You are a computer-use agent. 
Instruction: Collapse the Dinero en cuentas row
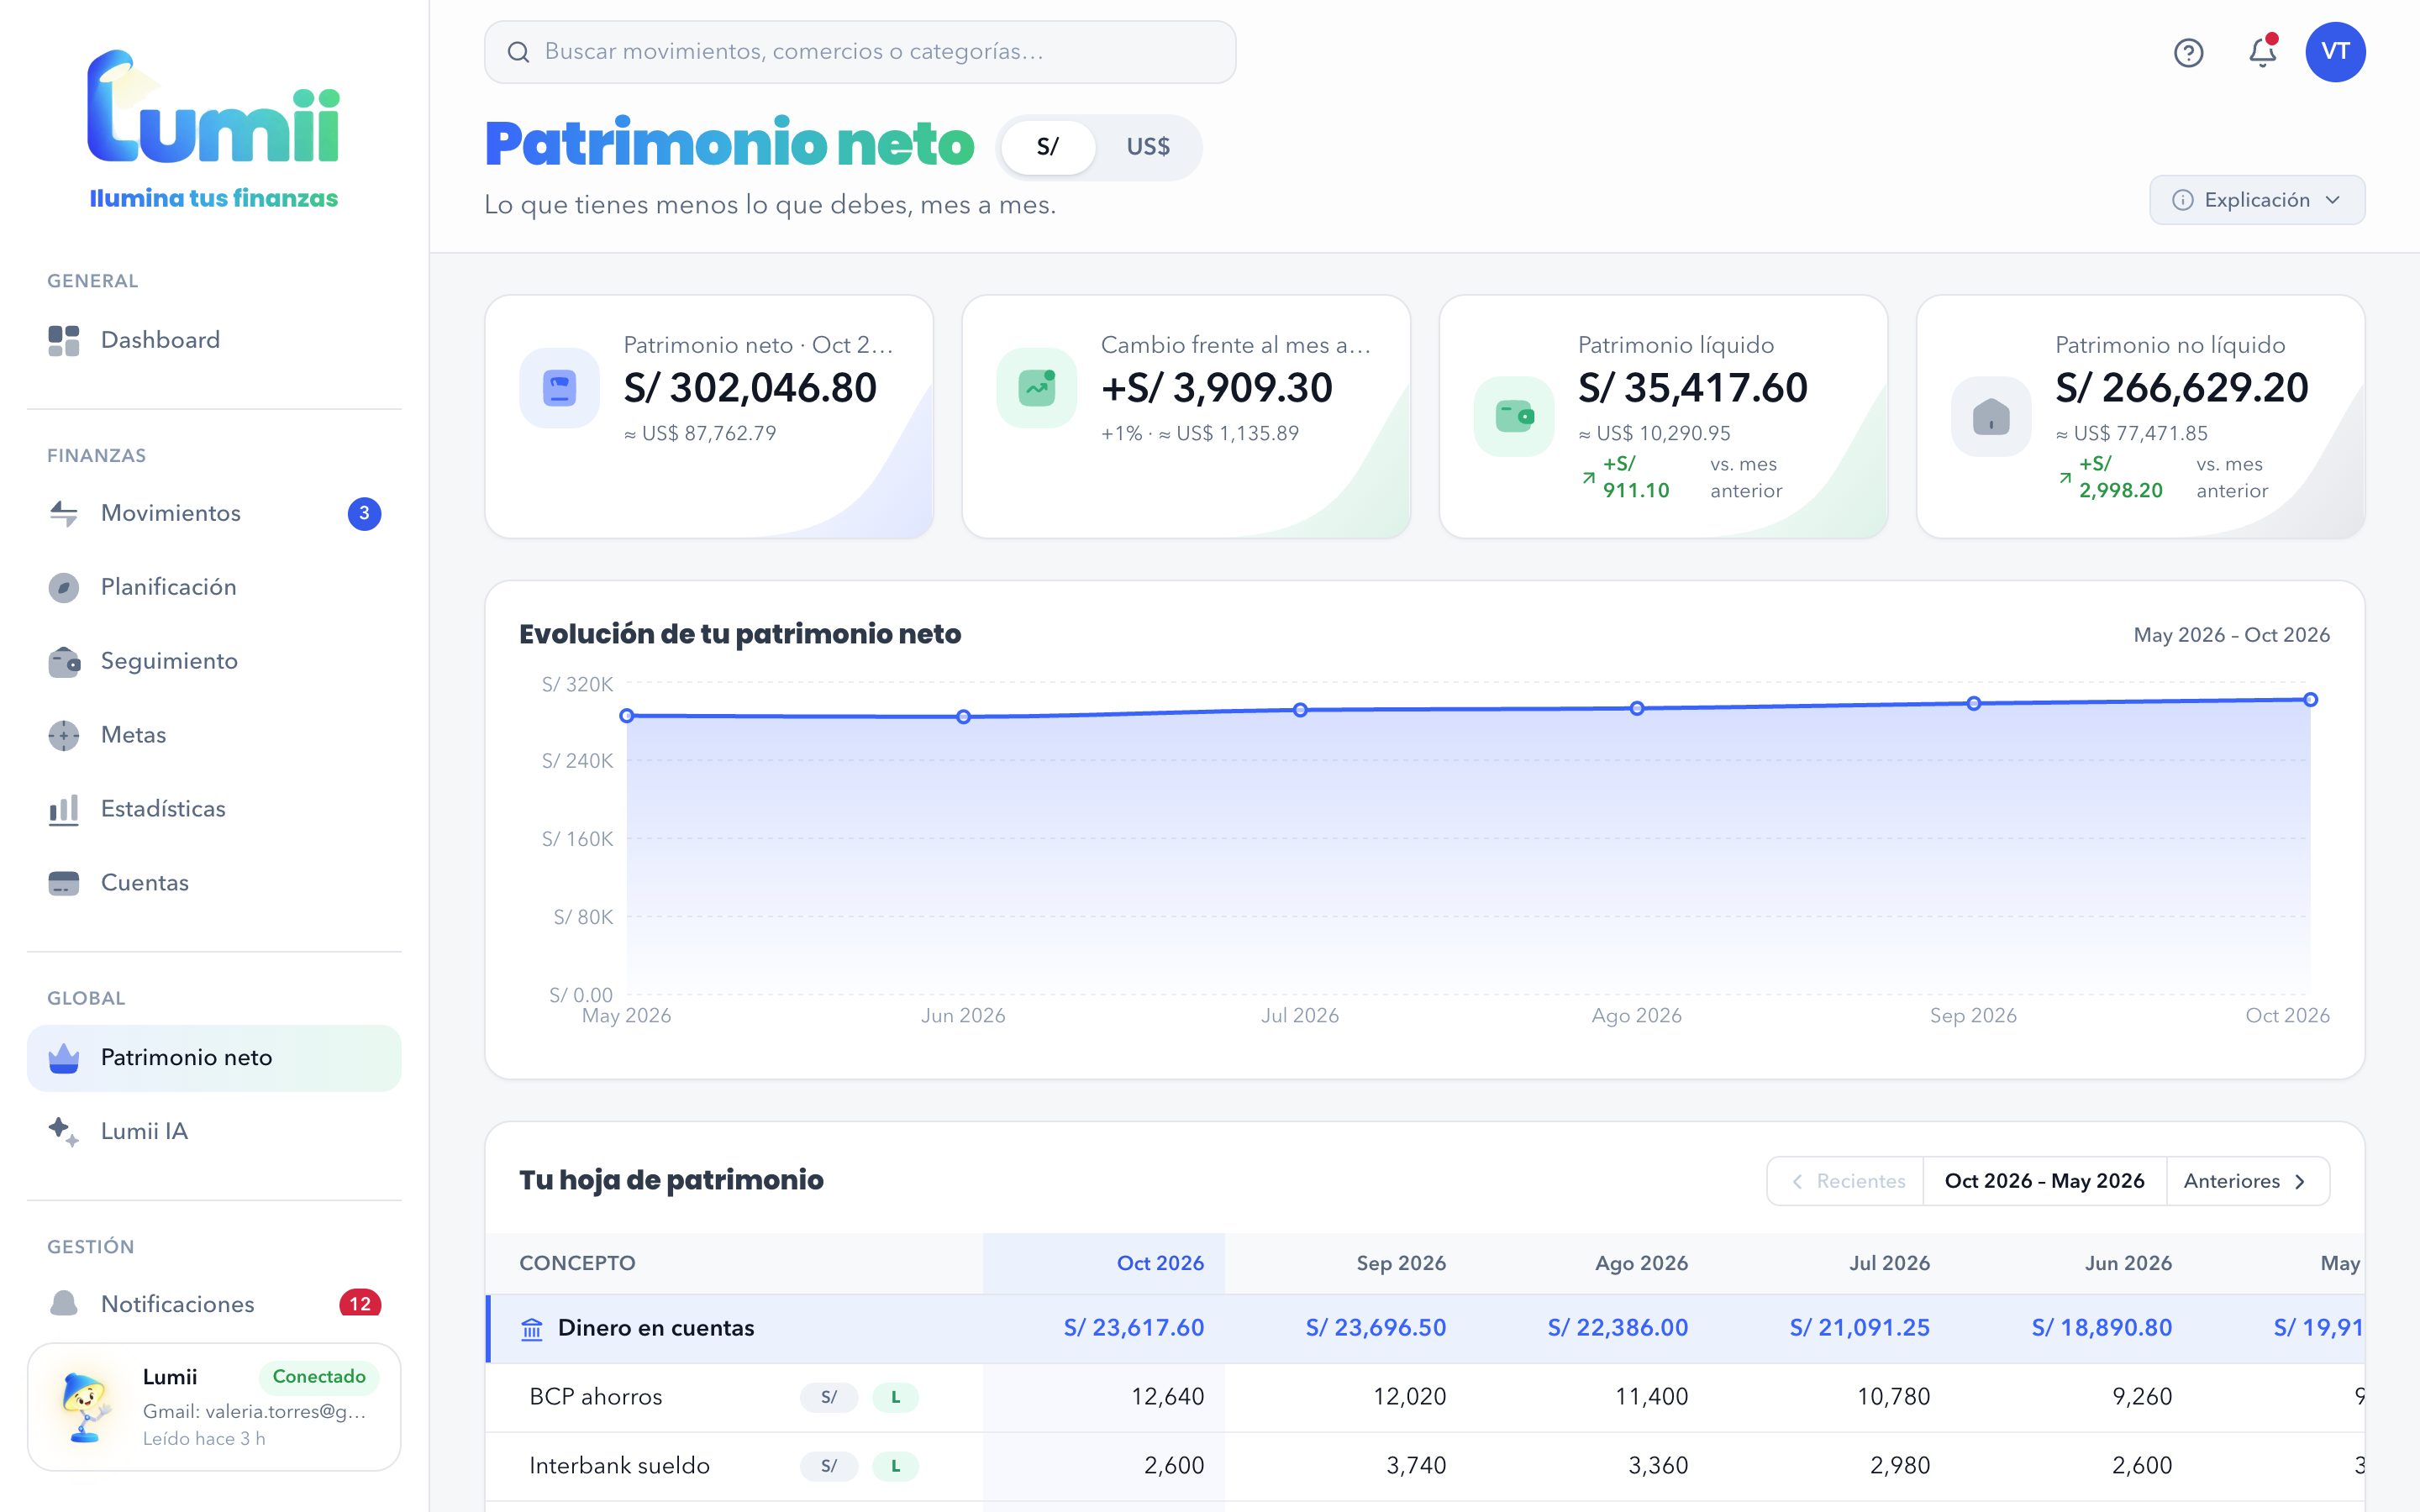[x=1425, y=1328]
